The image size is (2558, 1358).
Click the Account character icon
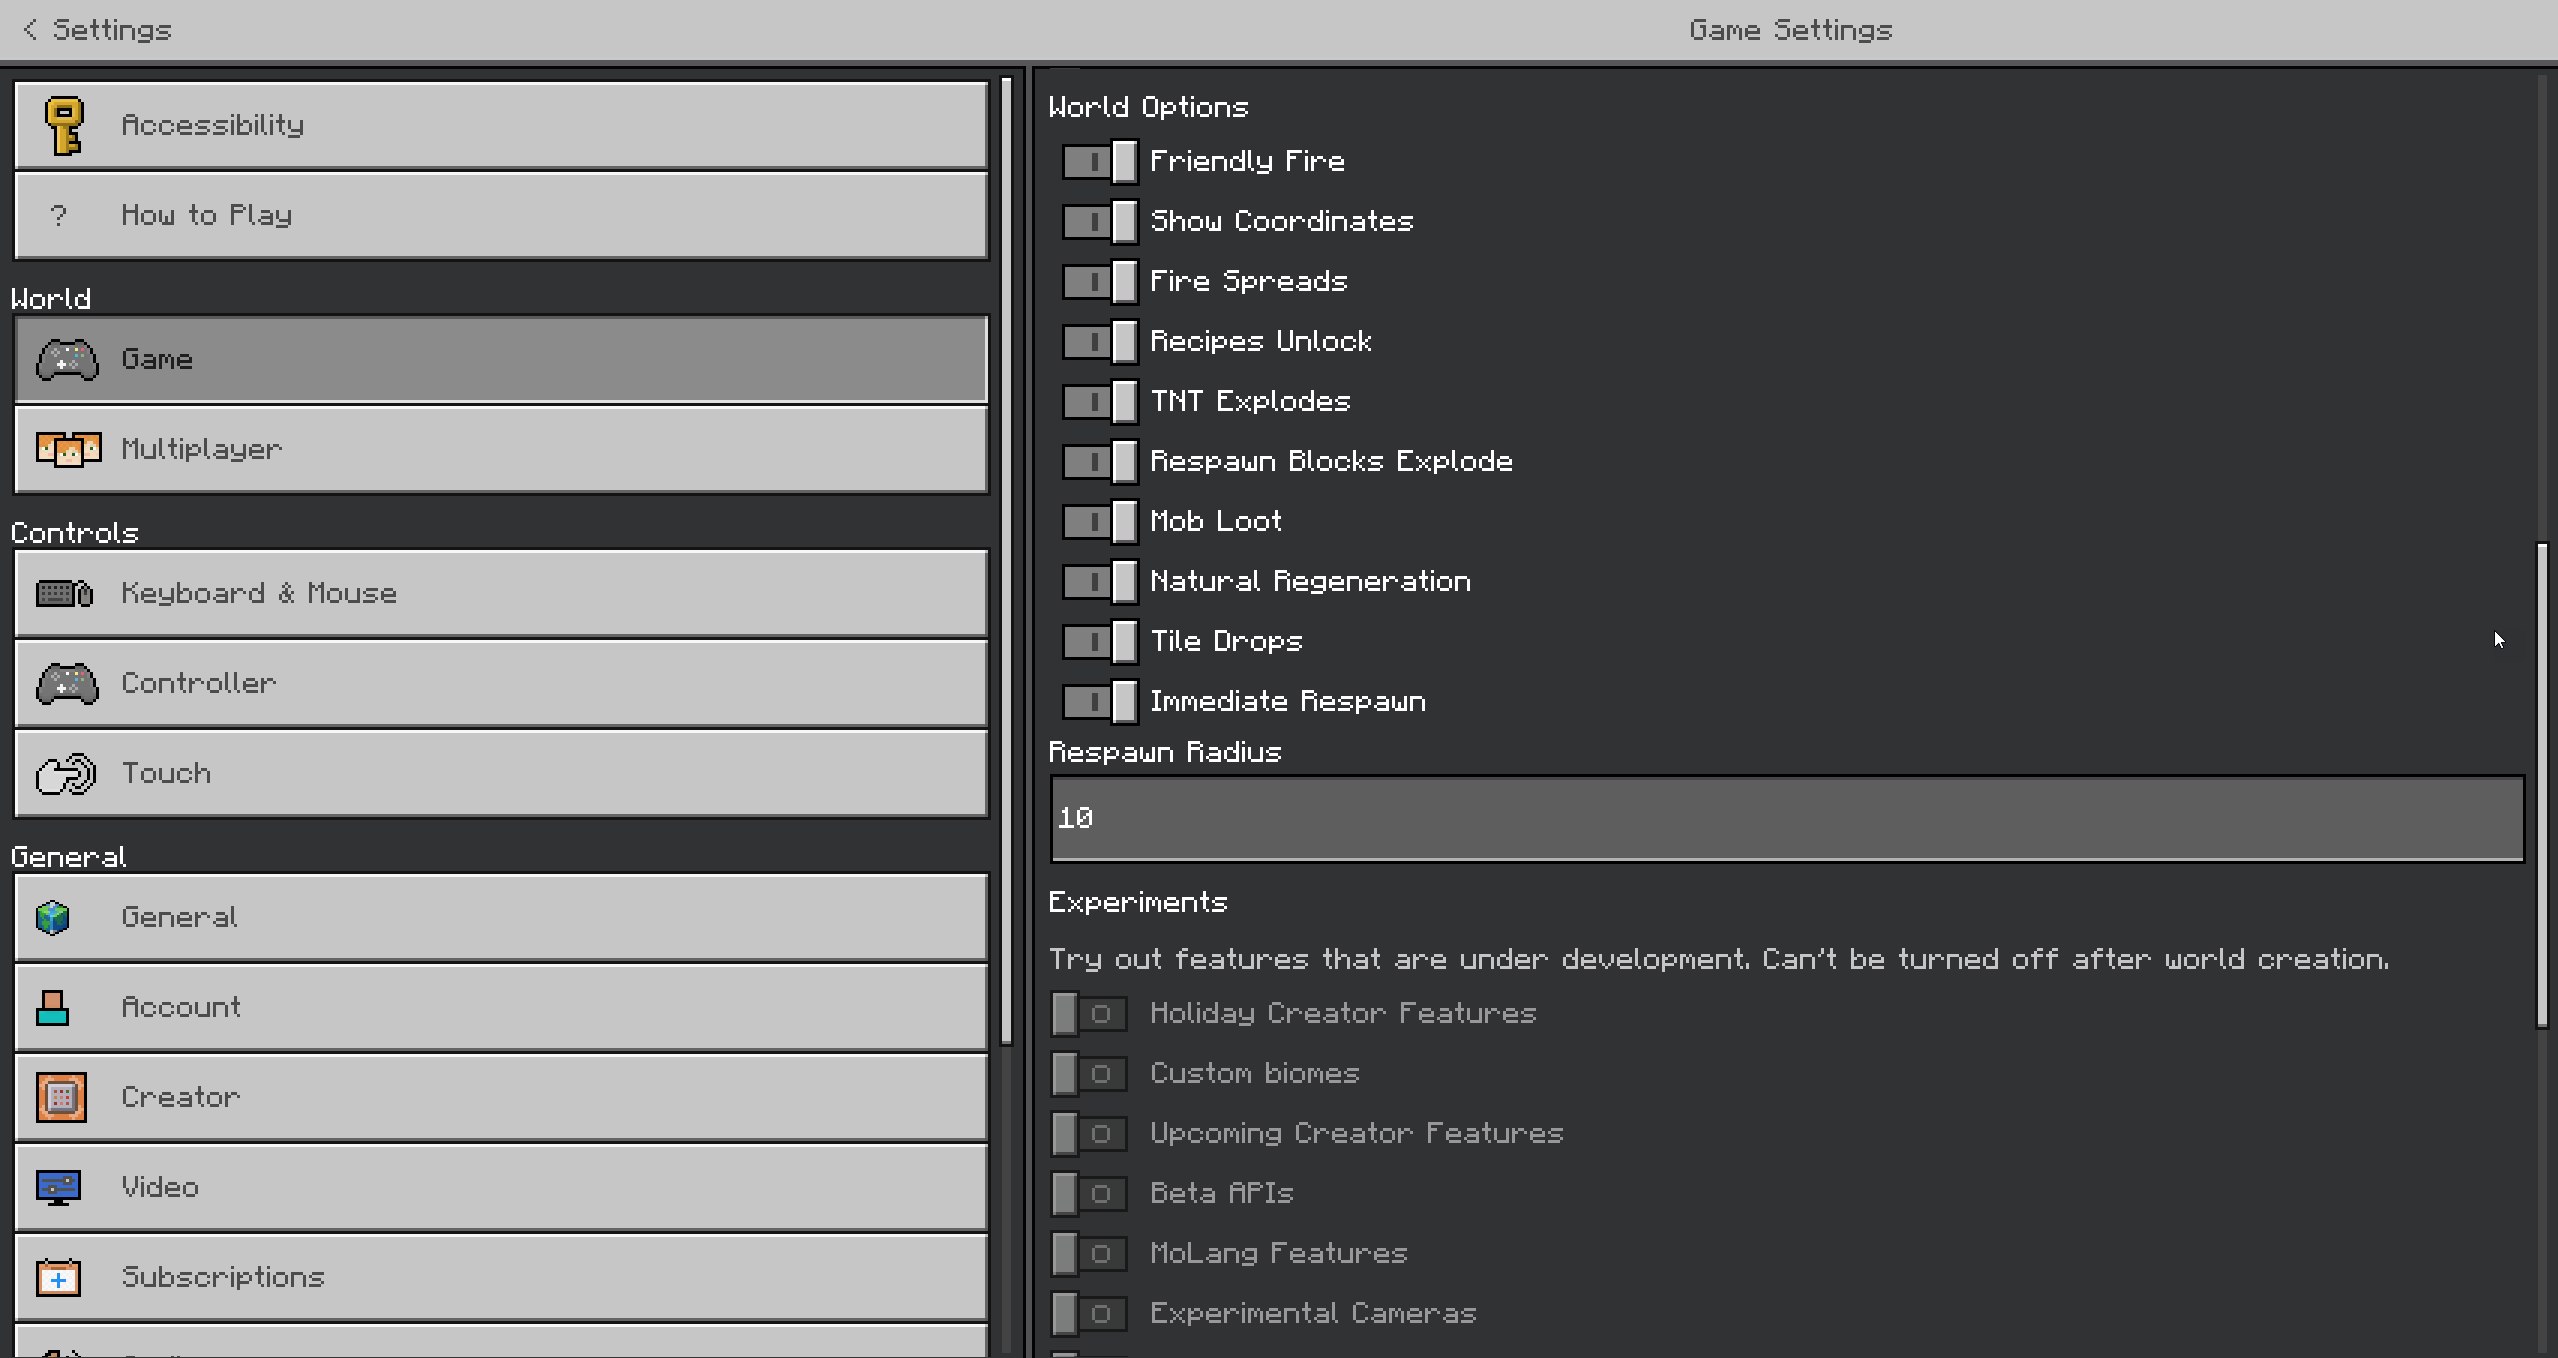point(52,1008)
